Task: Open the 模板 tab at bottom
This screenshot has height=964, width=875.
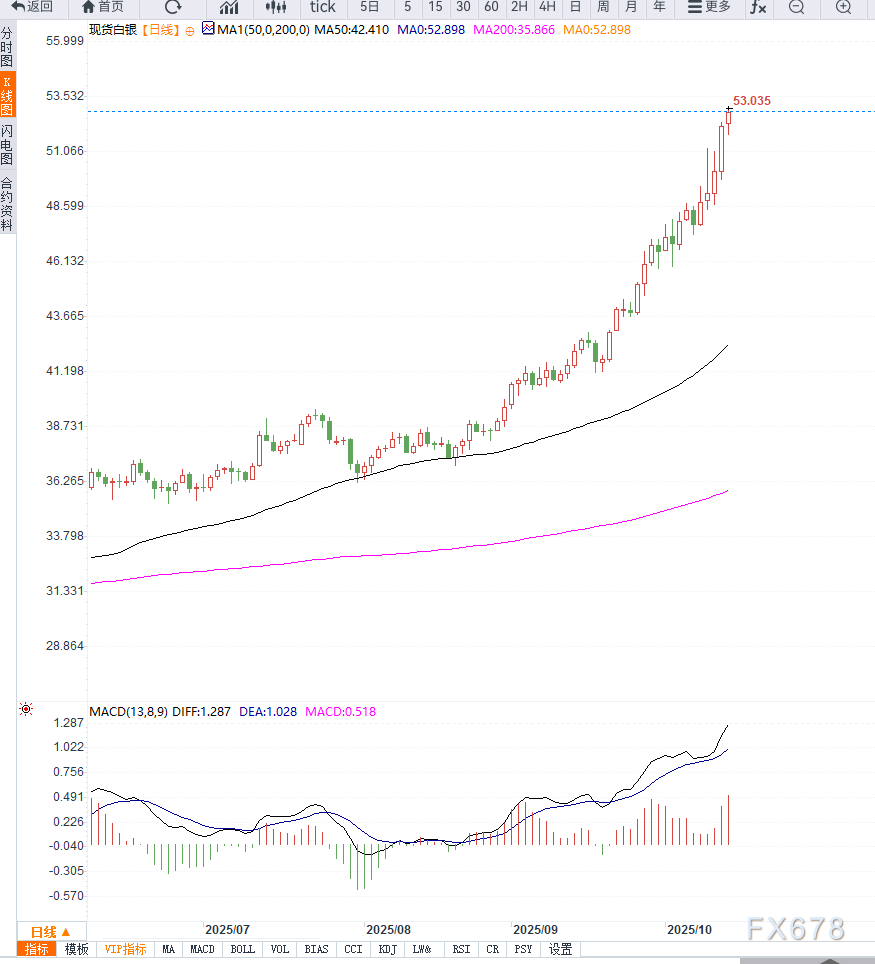Action: pos(76,949)
